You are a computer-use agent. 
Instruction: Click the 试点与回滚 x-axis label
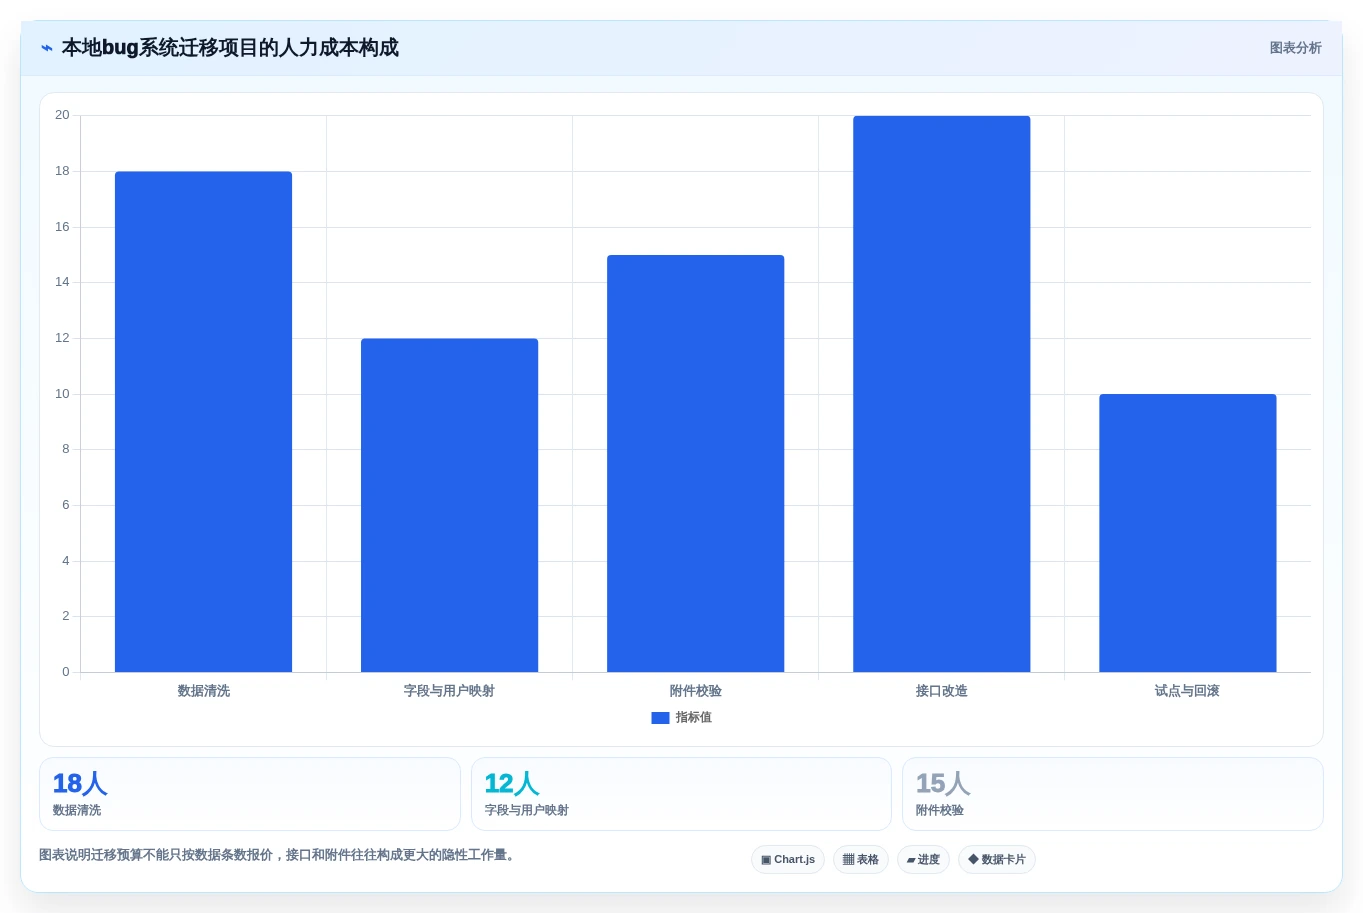tap(1187, 691)
